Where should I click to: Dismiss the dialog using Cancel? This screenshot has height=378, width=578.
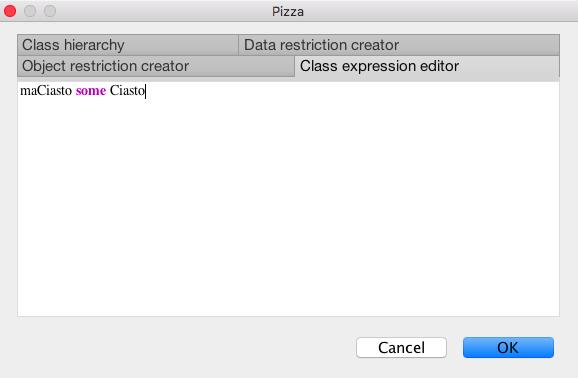tap(401, 347)
